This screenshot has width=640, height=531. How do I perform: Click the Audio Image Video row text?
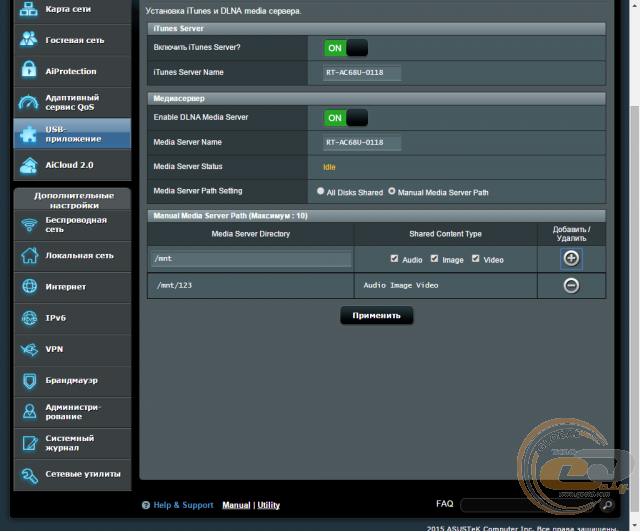point(401,285)
